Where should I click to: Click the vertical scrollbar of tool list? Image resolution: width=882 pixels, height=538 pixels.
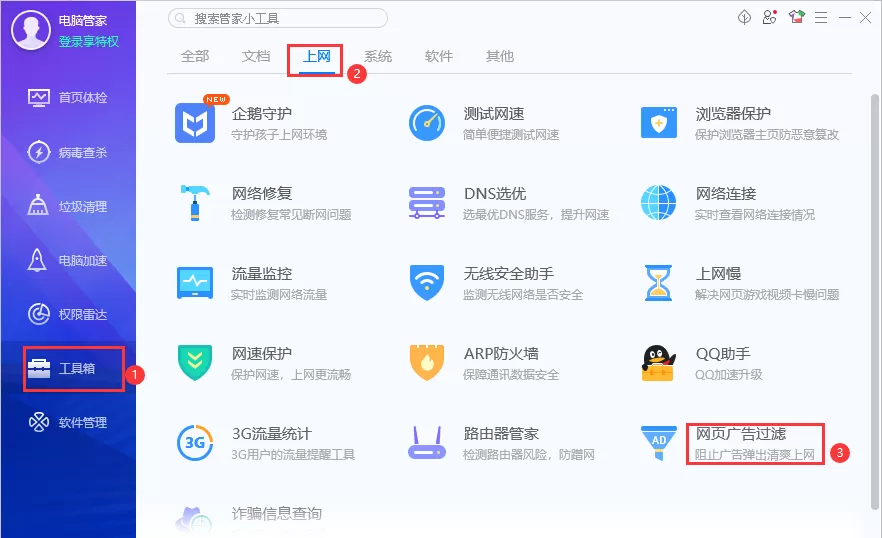(x=875, y=301)
